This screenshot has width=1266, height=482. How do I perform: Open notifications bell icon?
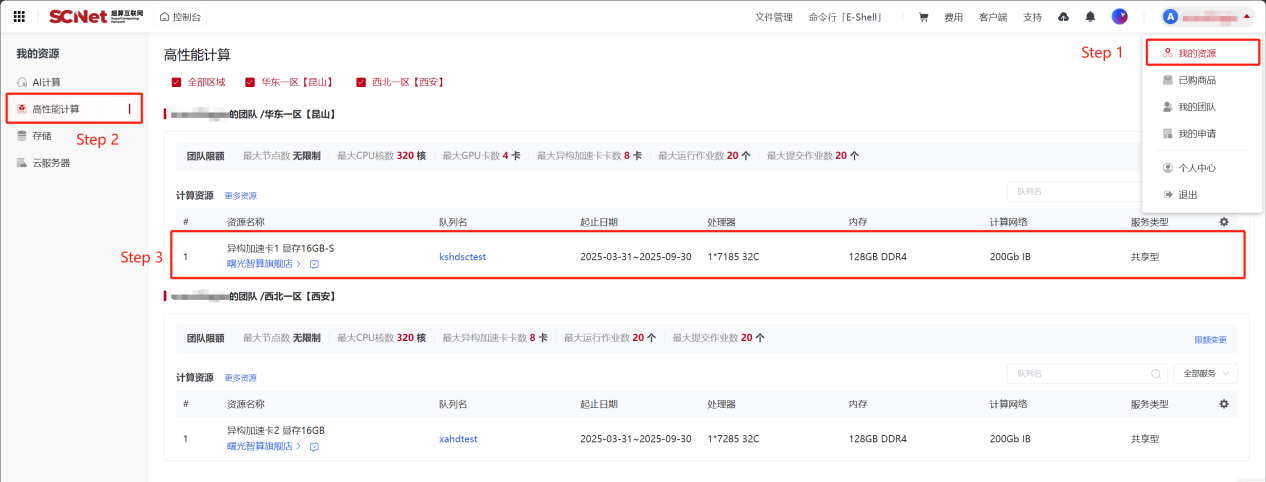[x=1090, y=17]
